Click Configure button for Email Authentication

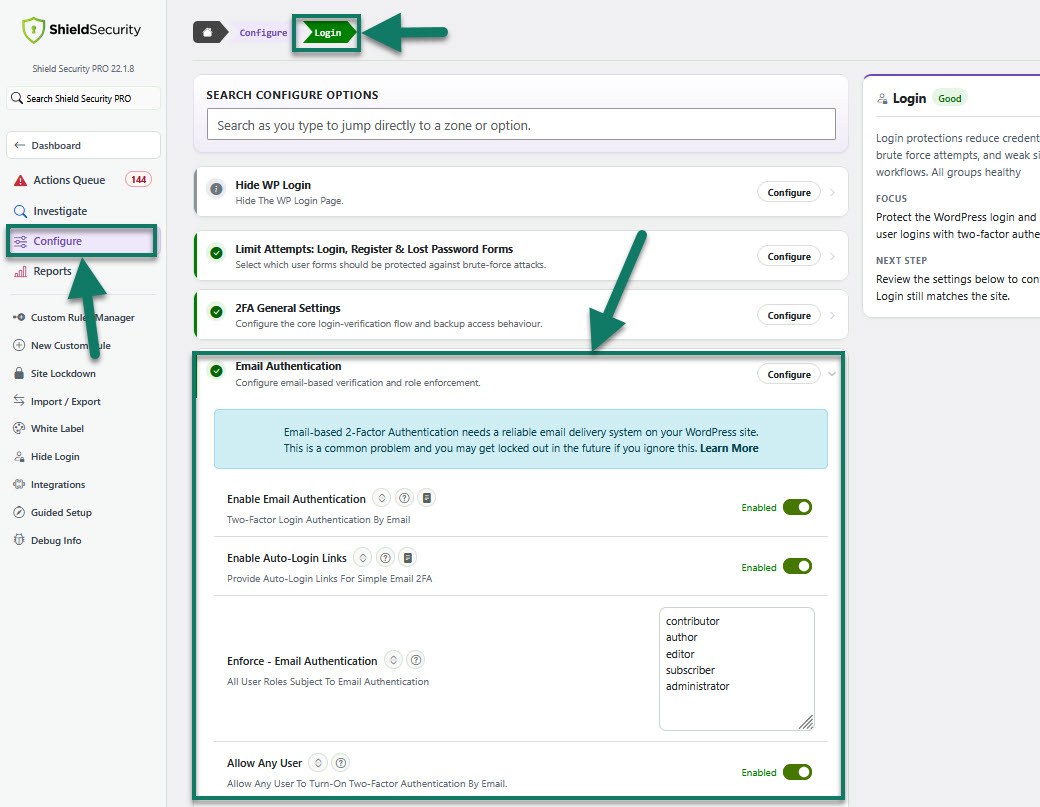[789, 374]
